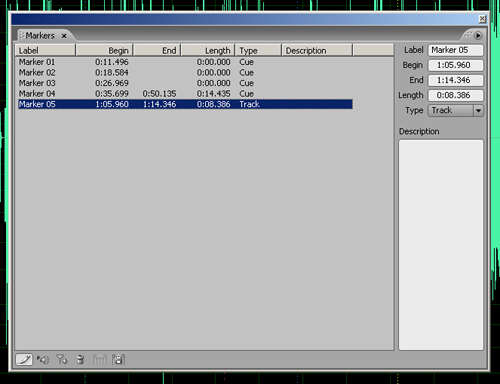Click the 0:35.699 begin time
Image resolution: width=500 pixels, height=384 pixels.
tap(112, 93)
